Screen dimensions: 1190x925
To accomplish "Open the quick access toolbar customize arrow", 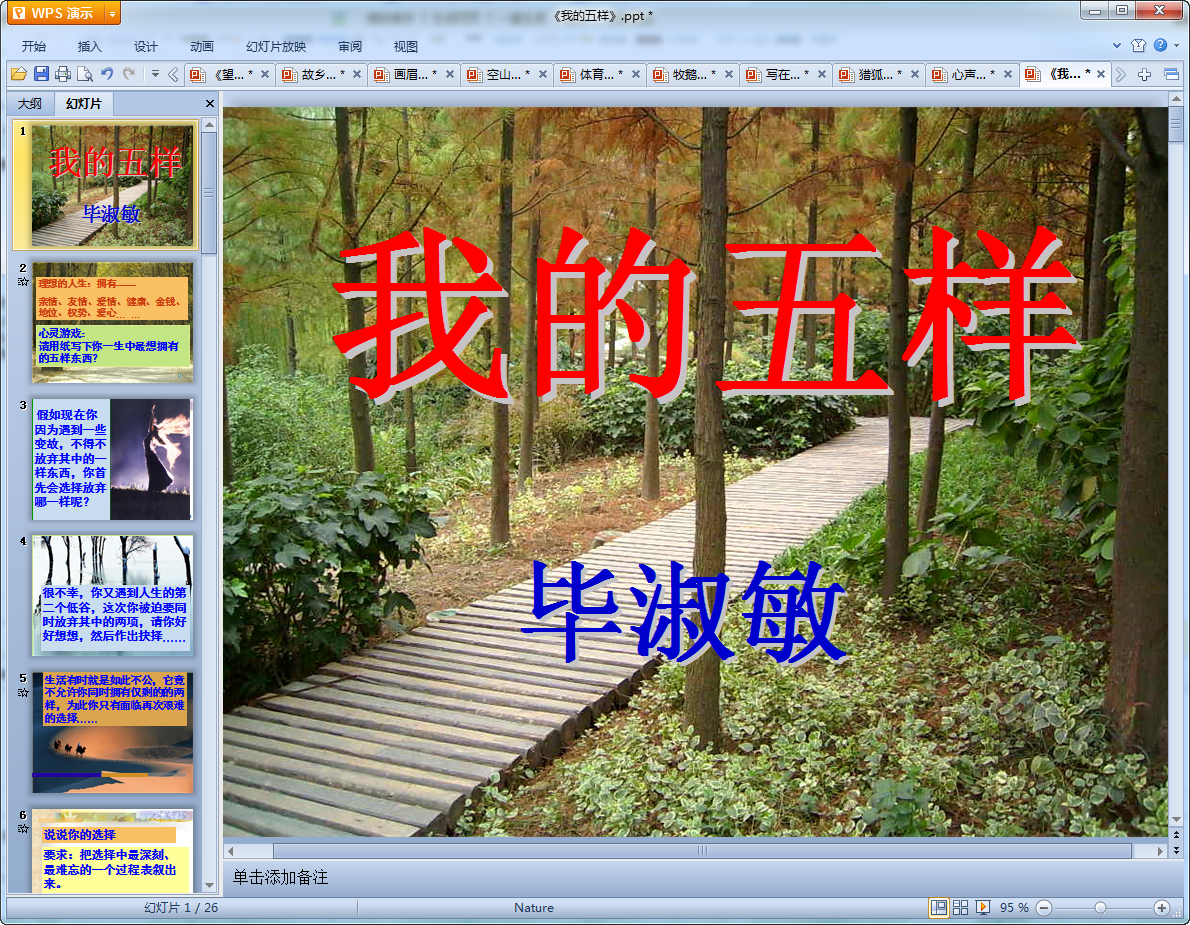I will pyautogui.click(x=155, y=74).
